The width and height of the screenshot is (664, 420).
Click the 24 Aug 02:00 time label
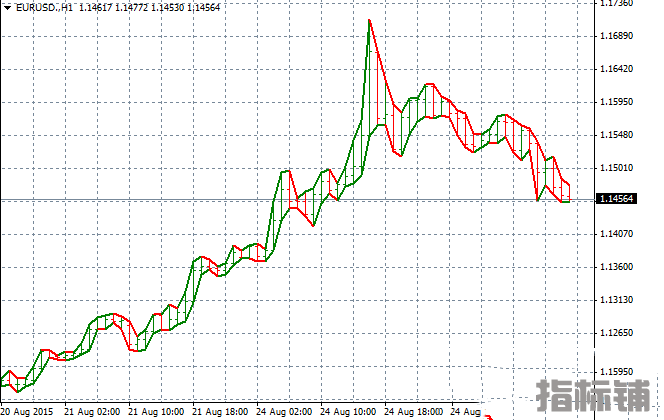285,411
